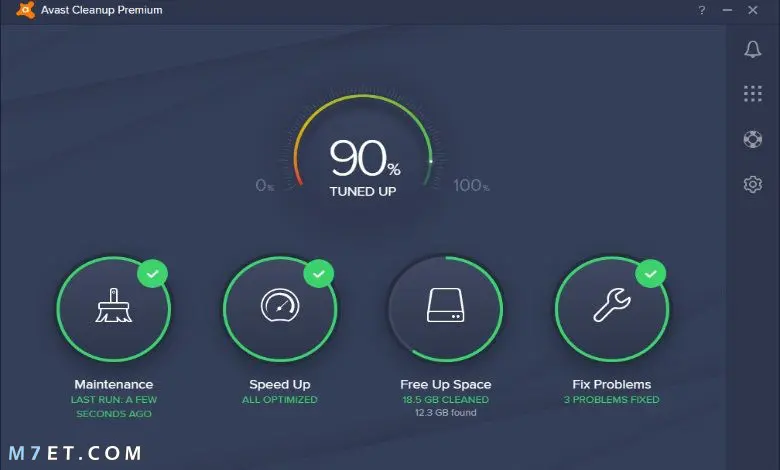This screenshot has height=470, width=780.
Task: Click the 18.5 GB CLEANED status text
Action: (446, 400)
